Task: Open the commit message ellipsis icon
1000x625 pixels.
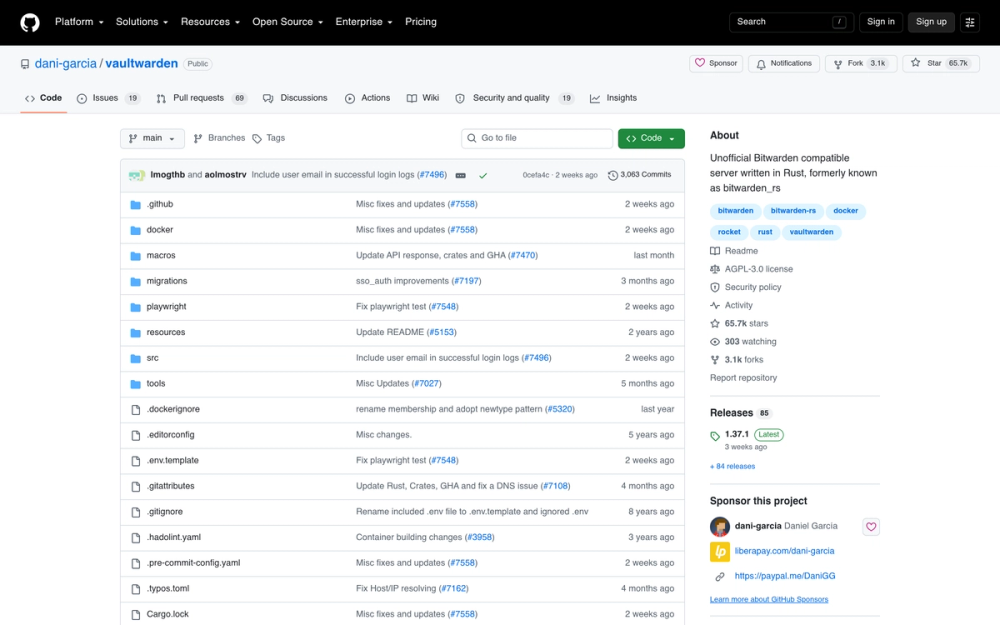Action: pos(460,175)
